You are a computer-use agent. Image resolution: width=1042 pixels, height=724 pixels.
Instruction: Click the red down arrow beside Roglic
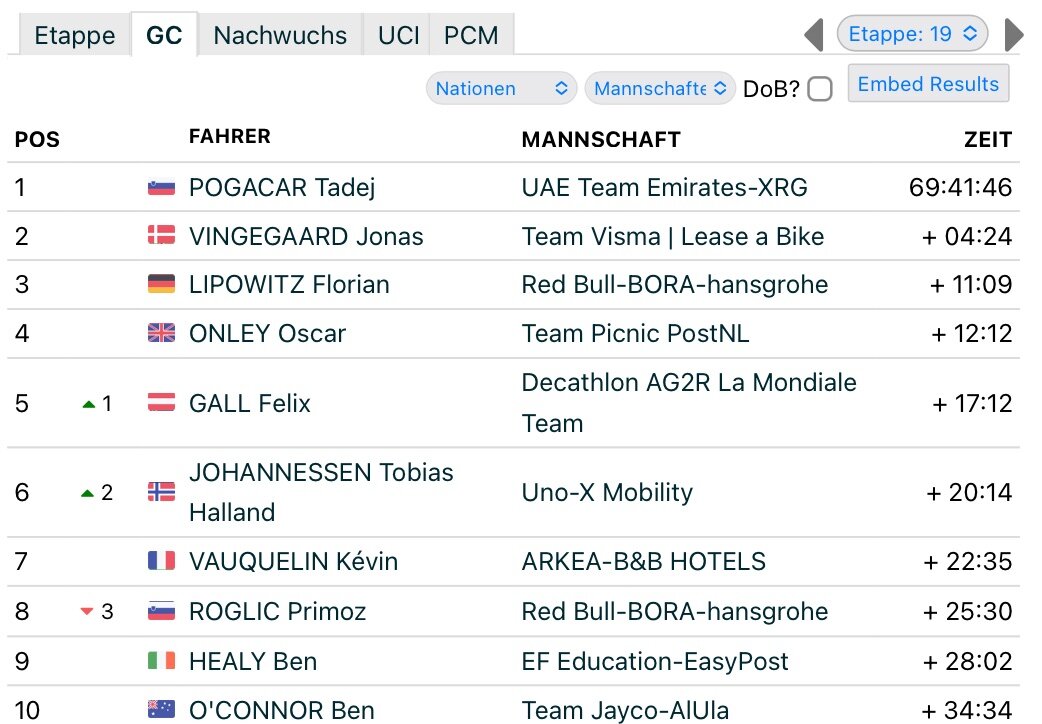[87, 612]
